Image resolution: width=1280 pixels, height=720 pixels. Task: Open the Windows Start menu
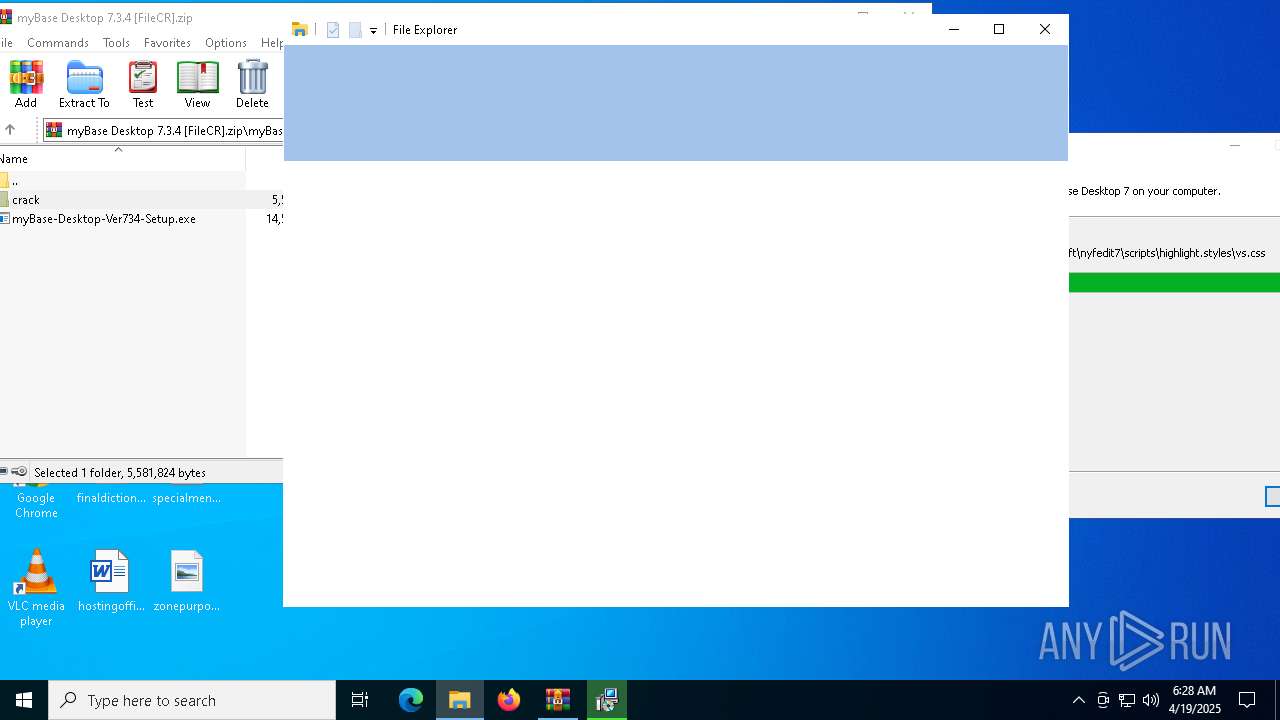click(x=24, y=700)
